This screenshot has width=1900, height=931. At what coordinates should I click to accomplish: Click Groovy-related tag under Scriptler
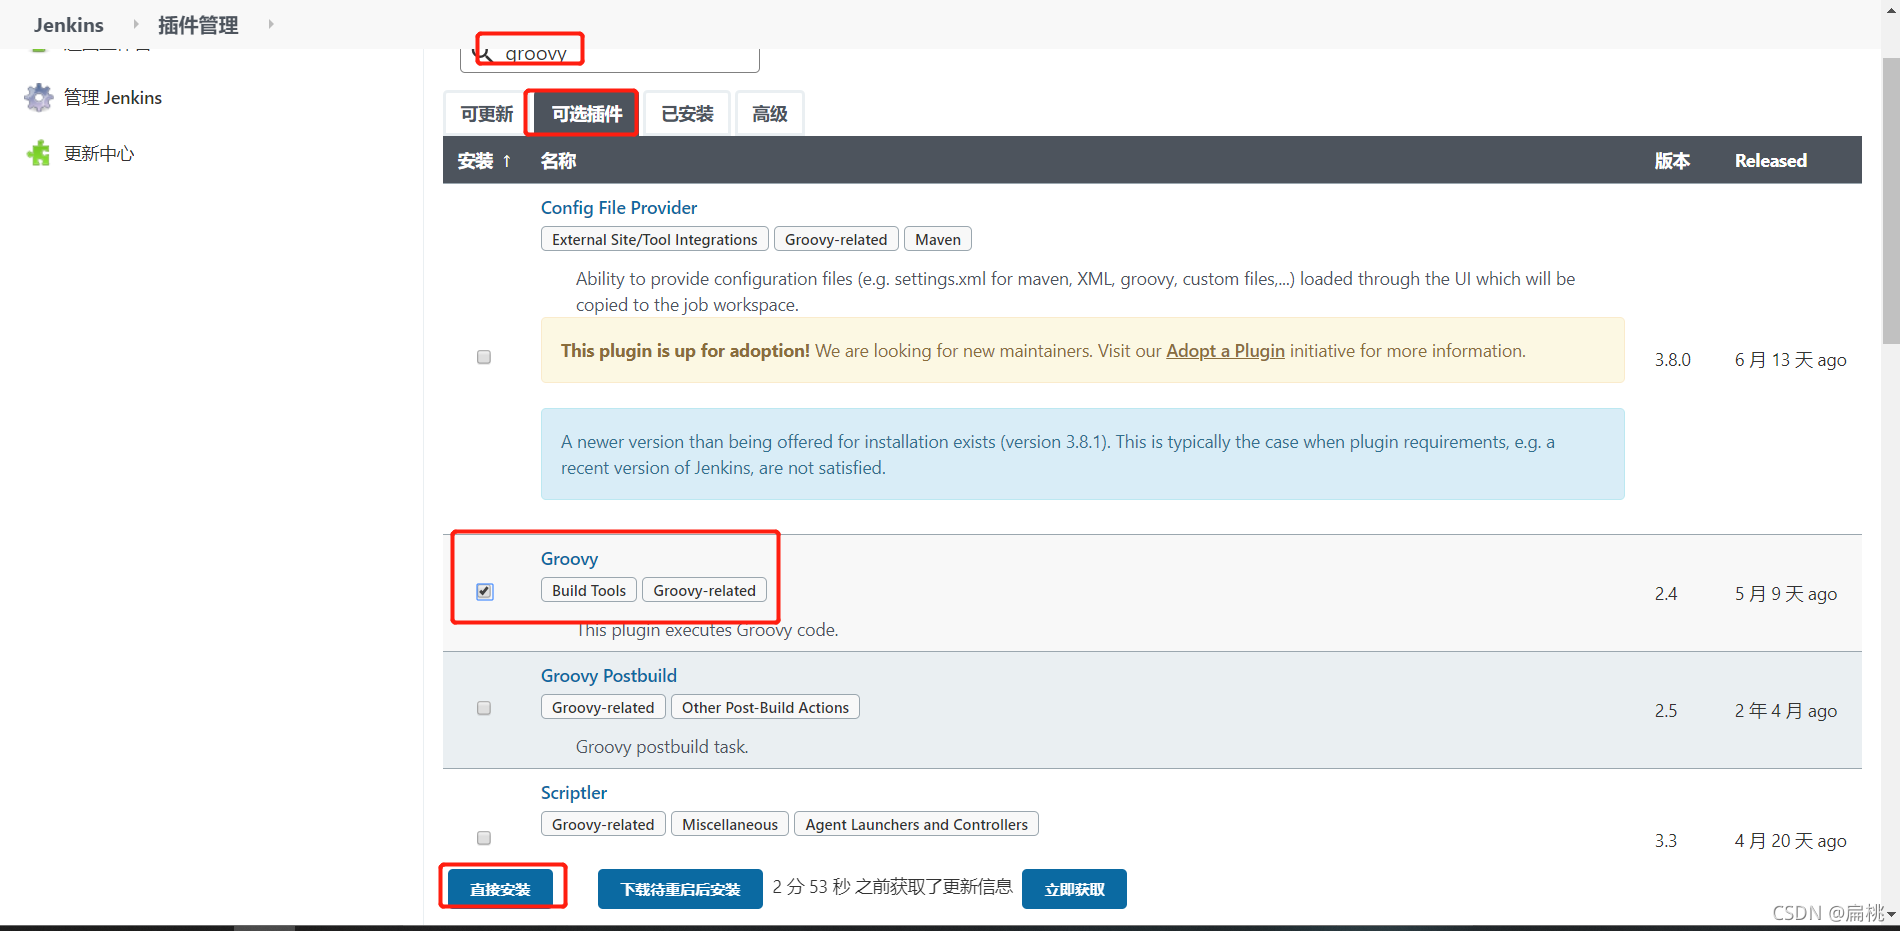pos(603,824)
